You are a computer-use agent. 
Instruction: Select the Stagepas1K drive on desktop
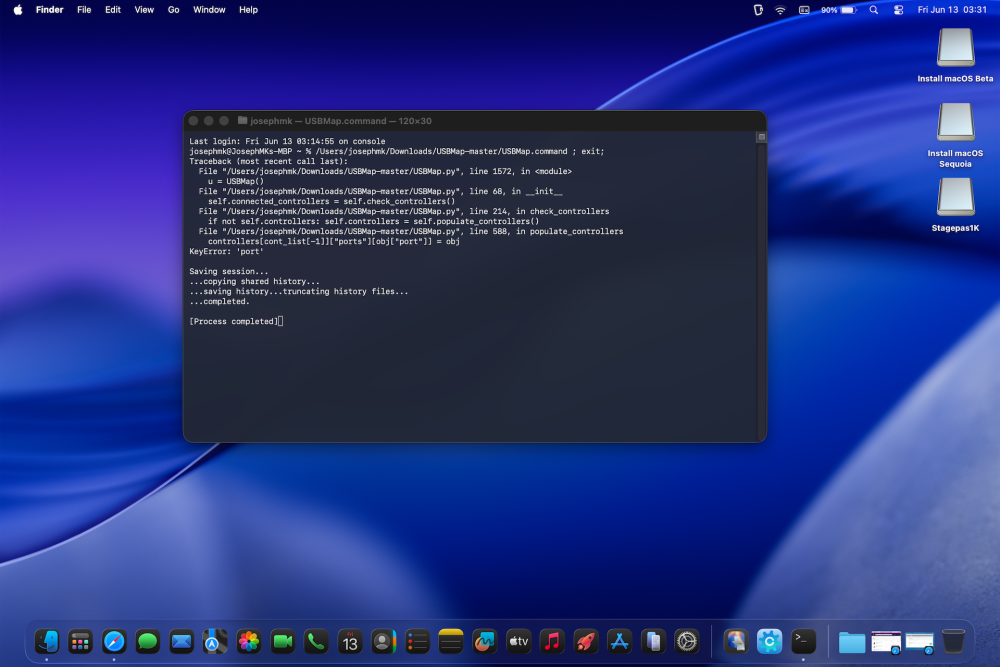click(955, 205)
